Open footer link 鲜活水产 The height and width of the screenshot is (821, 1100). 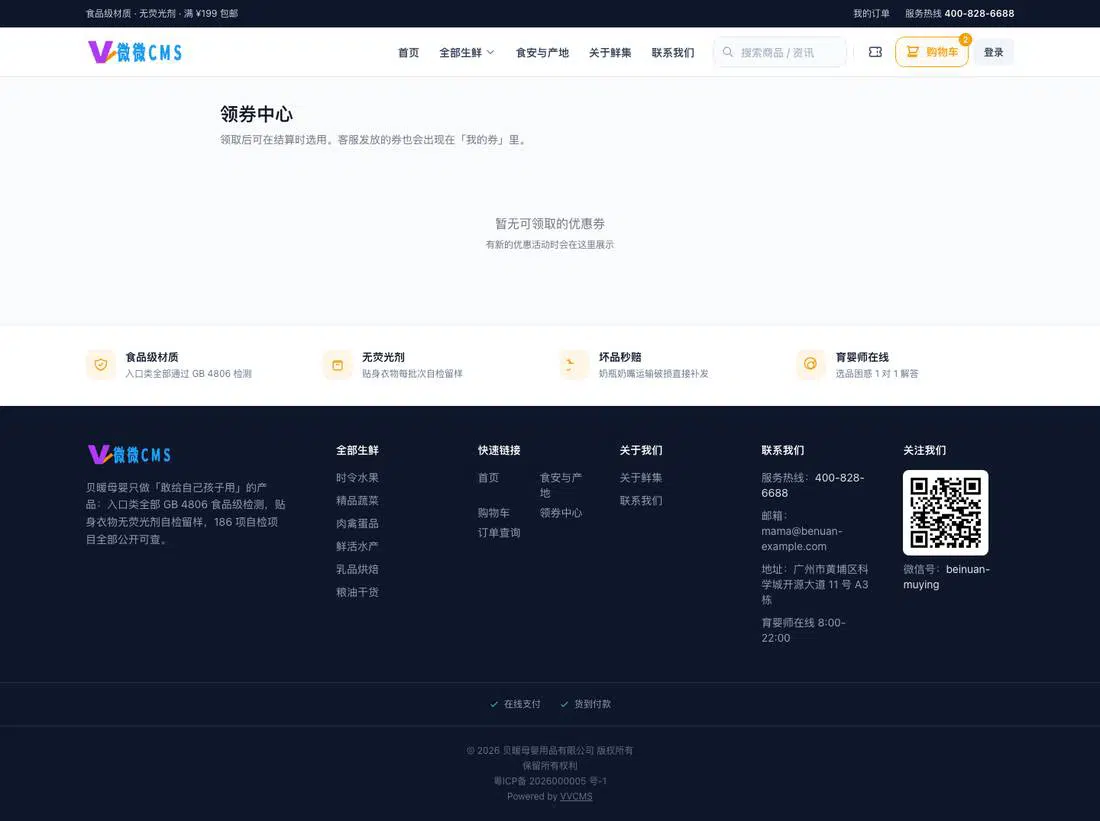(357, 546)
